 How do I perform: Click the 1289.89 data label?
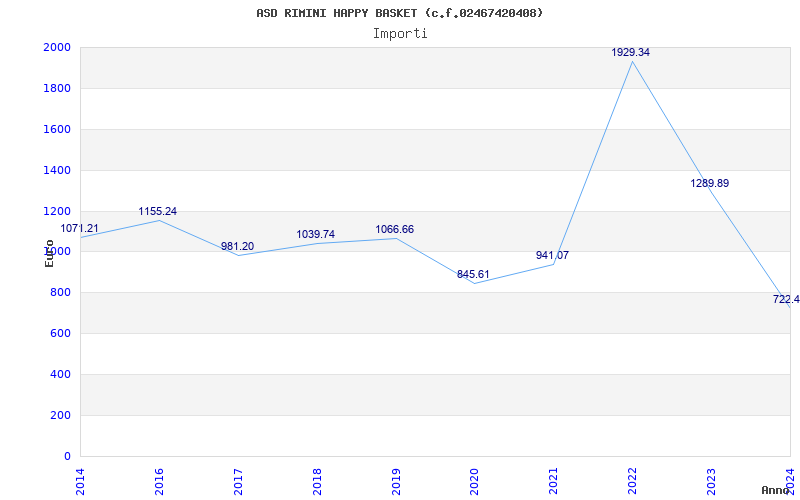tap(710, 183)
